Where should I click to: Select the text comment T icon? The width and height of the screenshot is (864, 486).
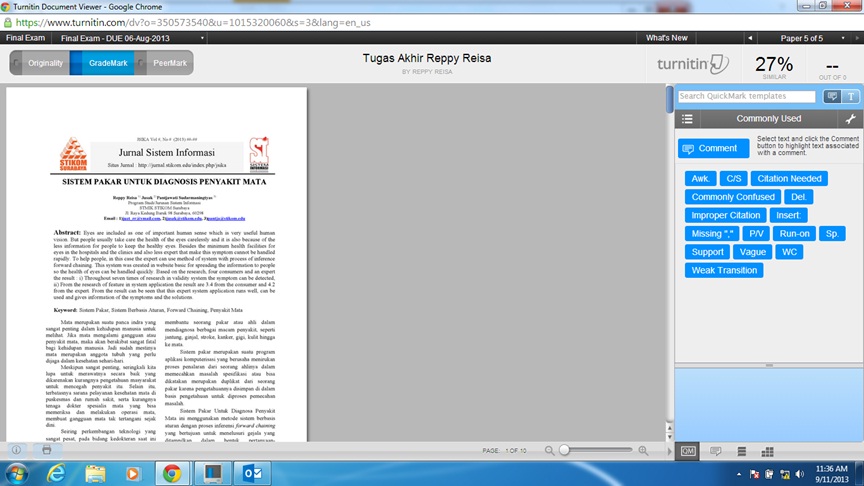[851, 97]
